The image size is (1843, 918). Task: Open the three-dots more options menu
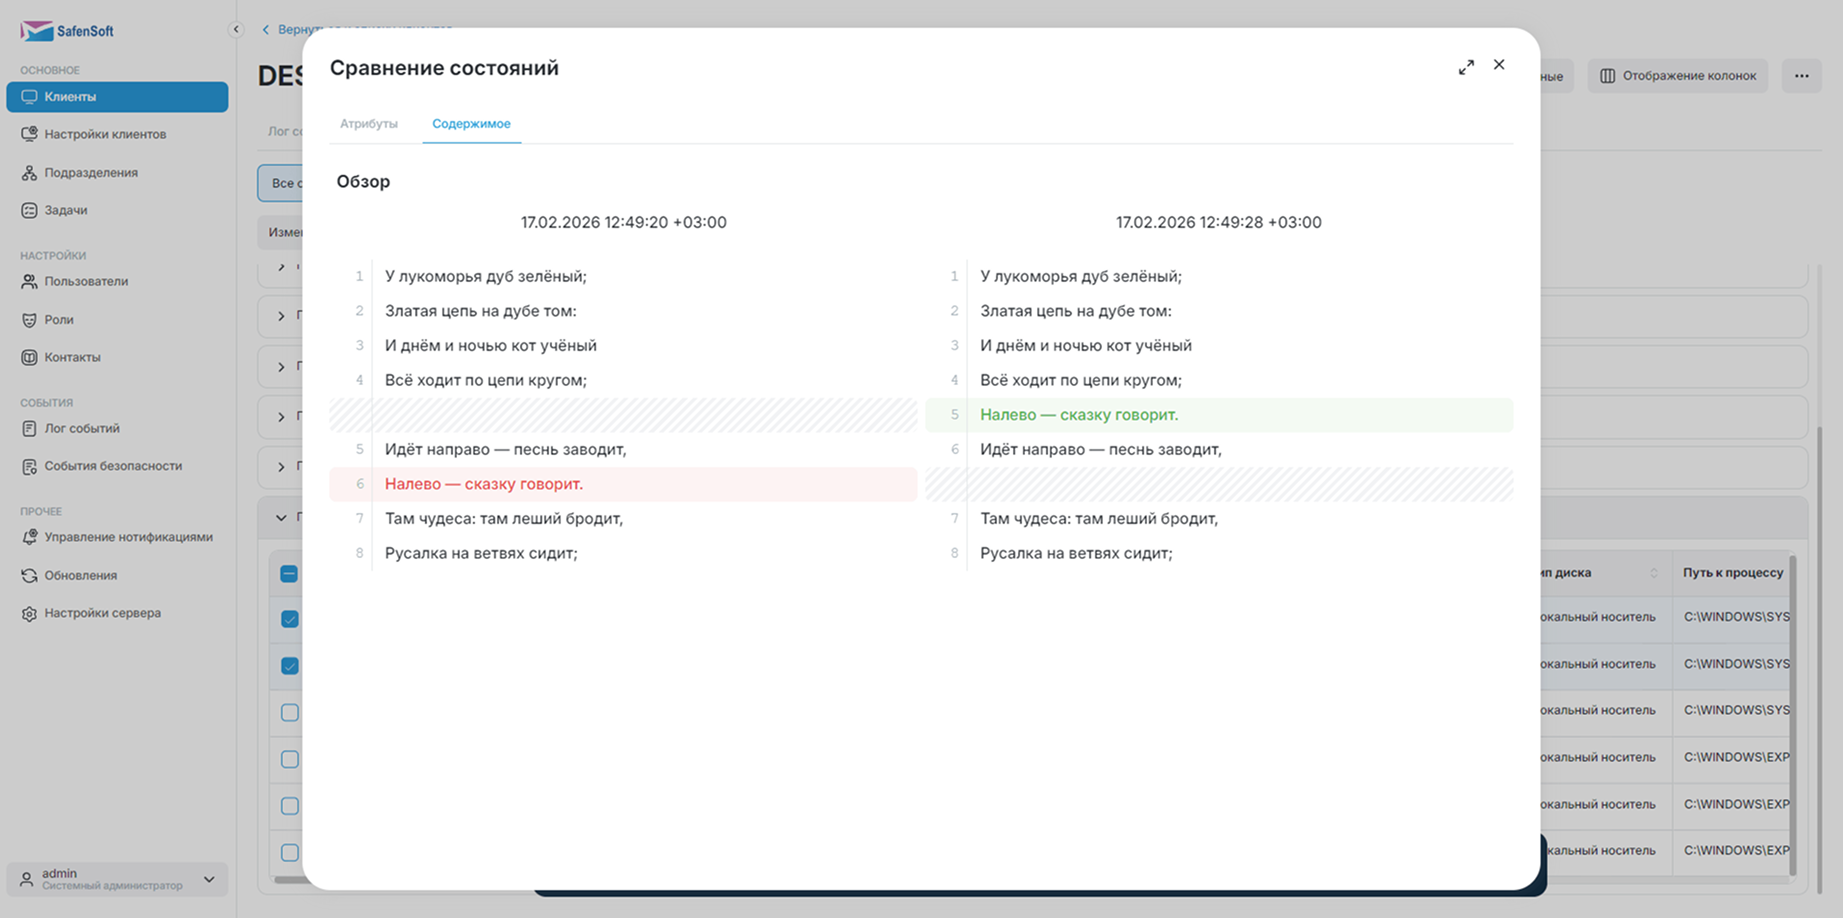[x=1801, y=76]
